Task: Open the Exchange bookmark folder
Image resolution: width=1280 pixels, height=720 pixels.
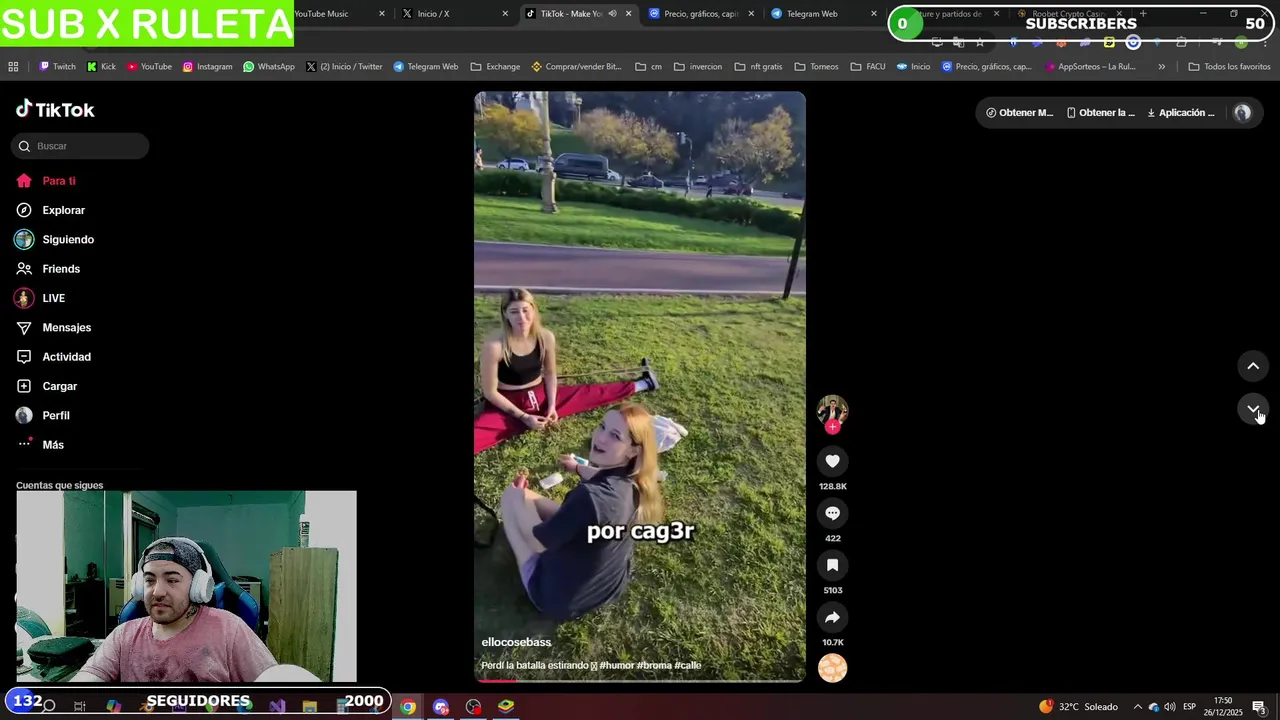Action: pyautogui.click(x=495, y=67)
